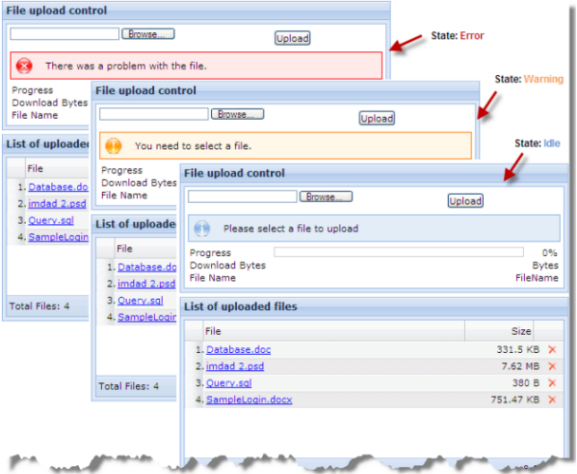The height and width of the screenshot is (474, 577).
Task: Open SampleLogin link in Error panel list
Action: tap(58, 237)
